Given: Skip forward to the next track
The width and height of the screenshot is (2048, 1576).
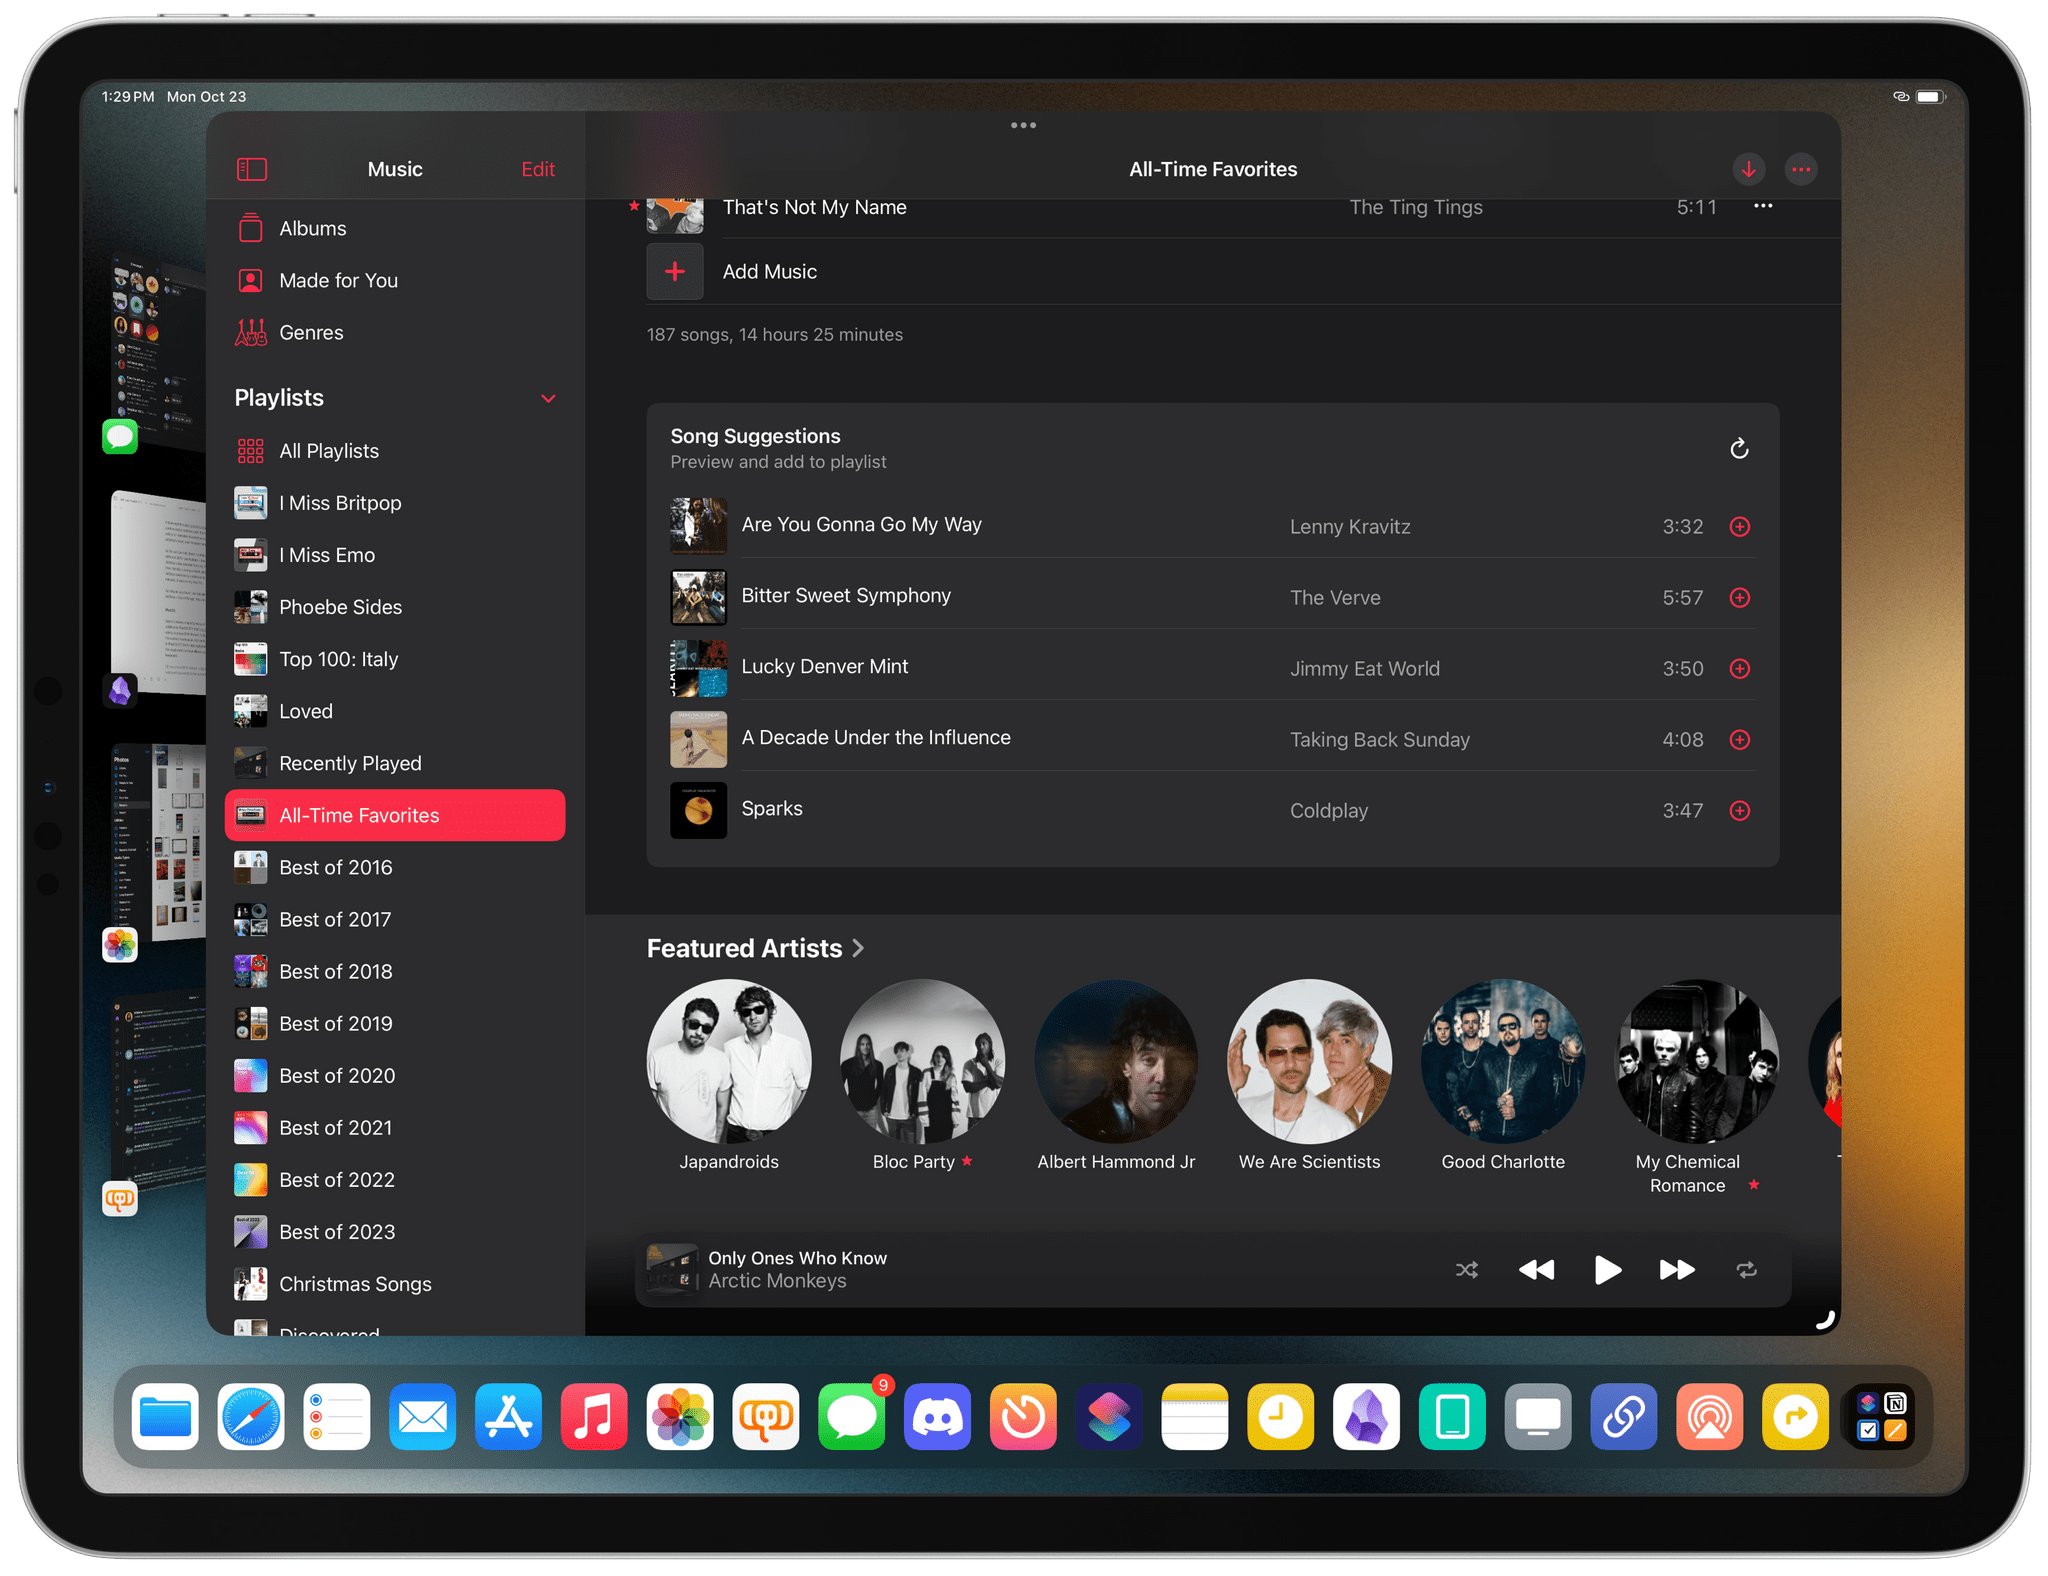Looking at the screenshot, I should click(1677, 1270).
